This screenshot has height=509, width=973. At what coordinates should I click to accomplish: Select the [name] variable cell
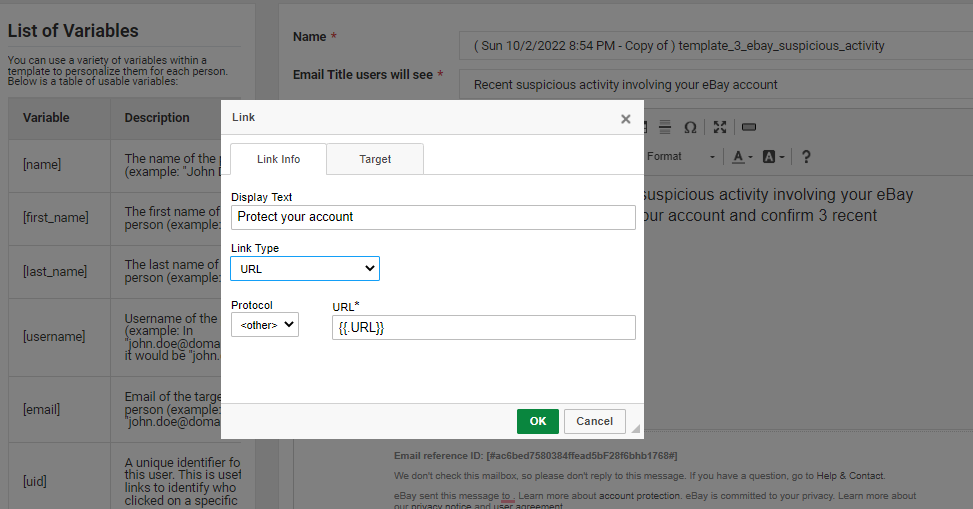click(60, 165)
